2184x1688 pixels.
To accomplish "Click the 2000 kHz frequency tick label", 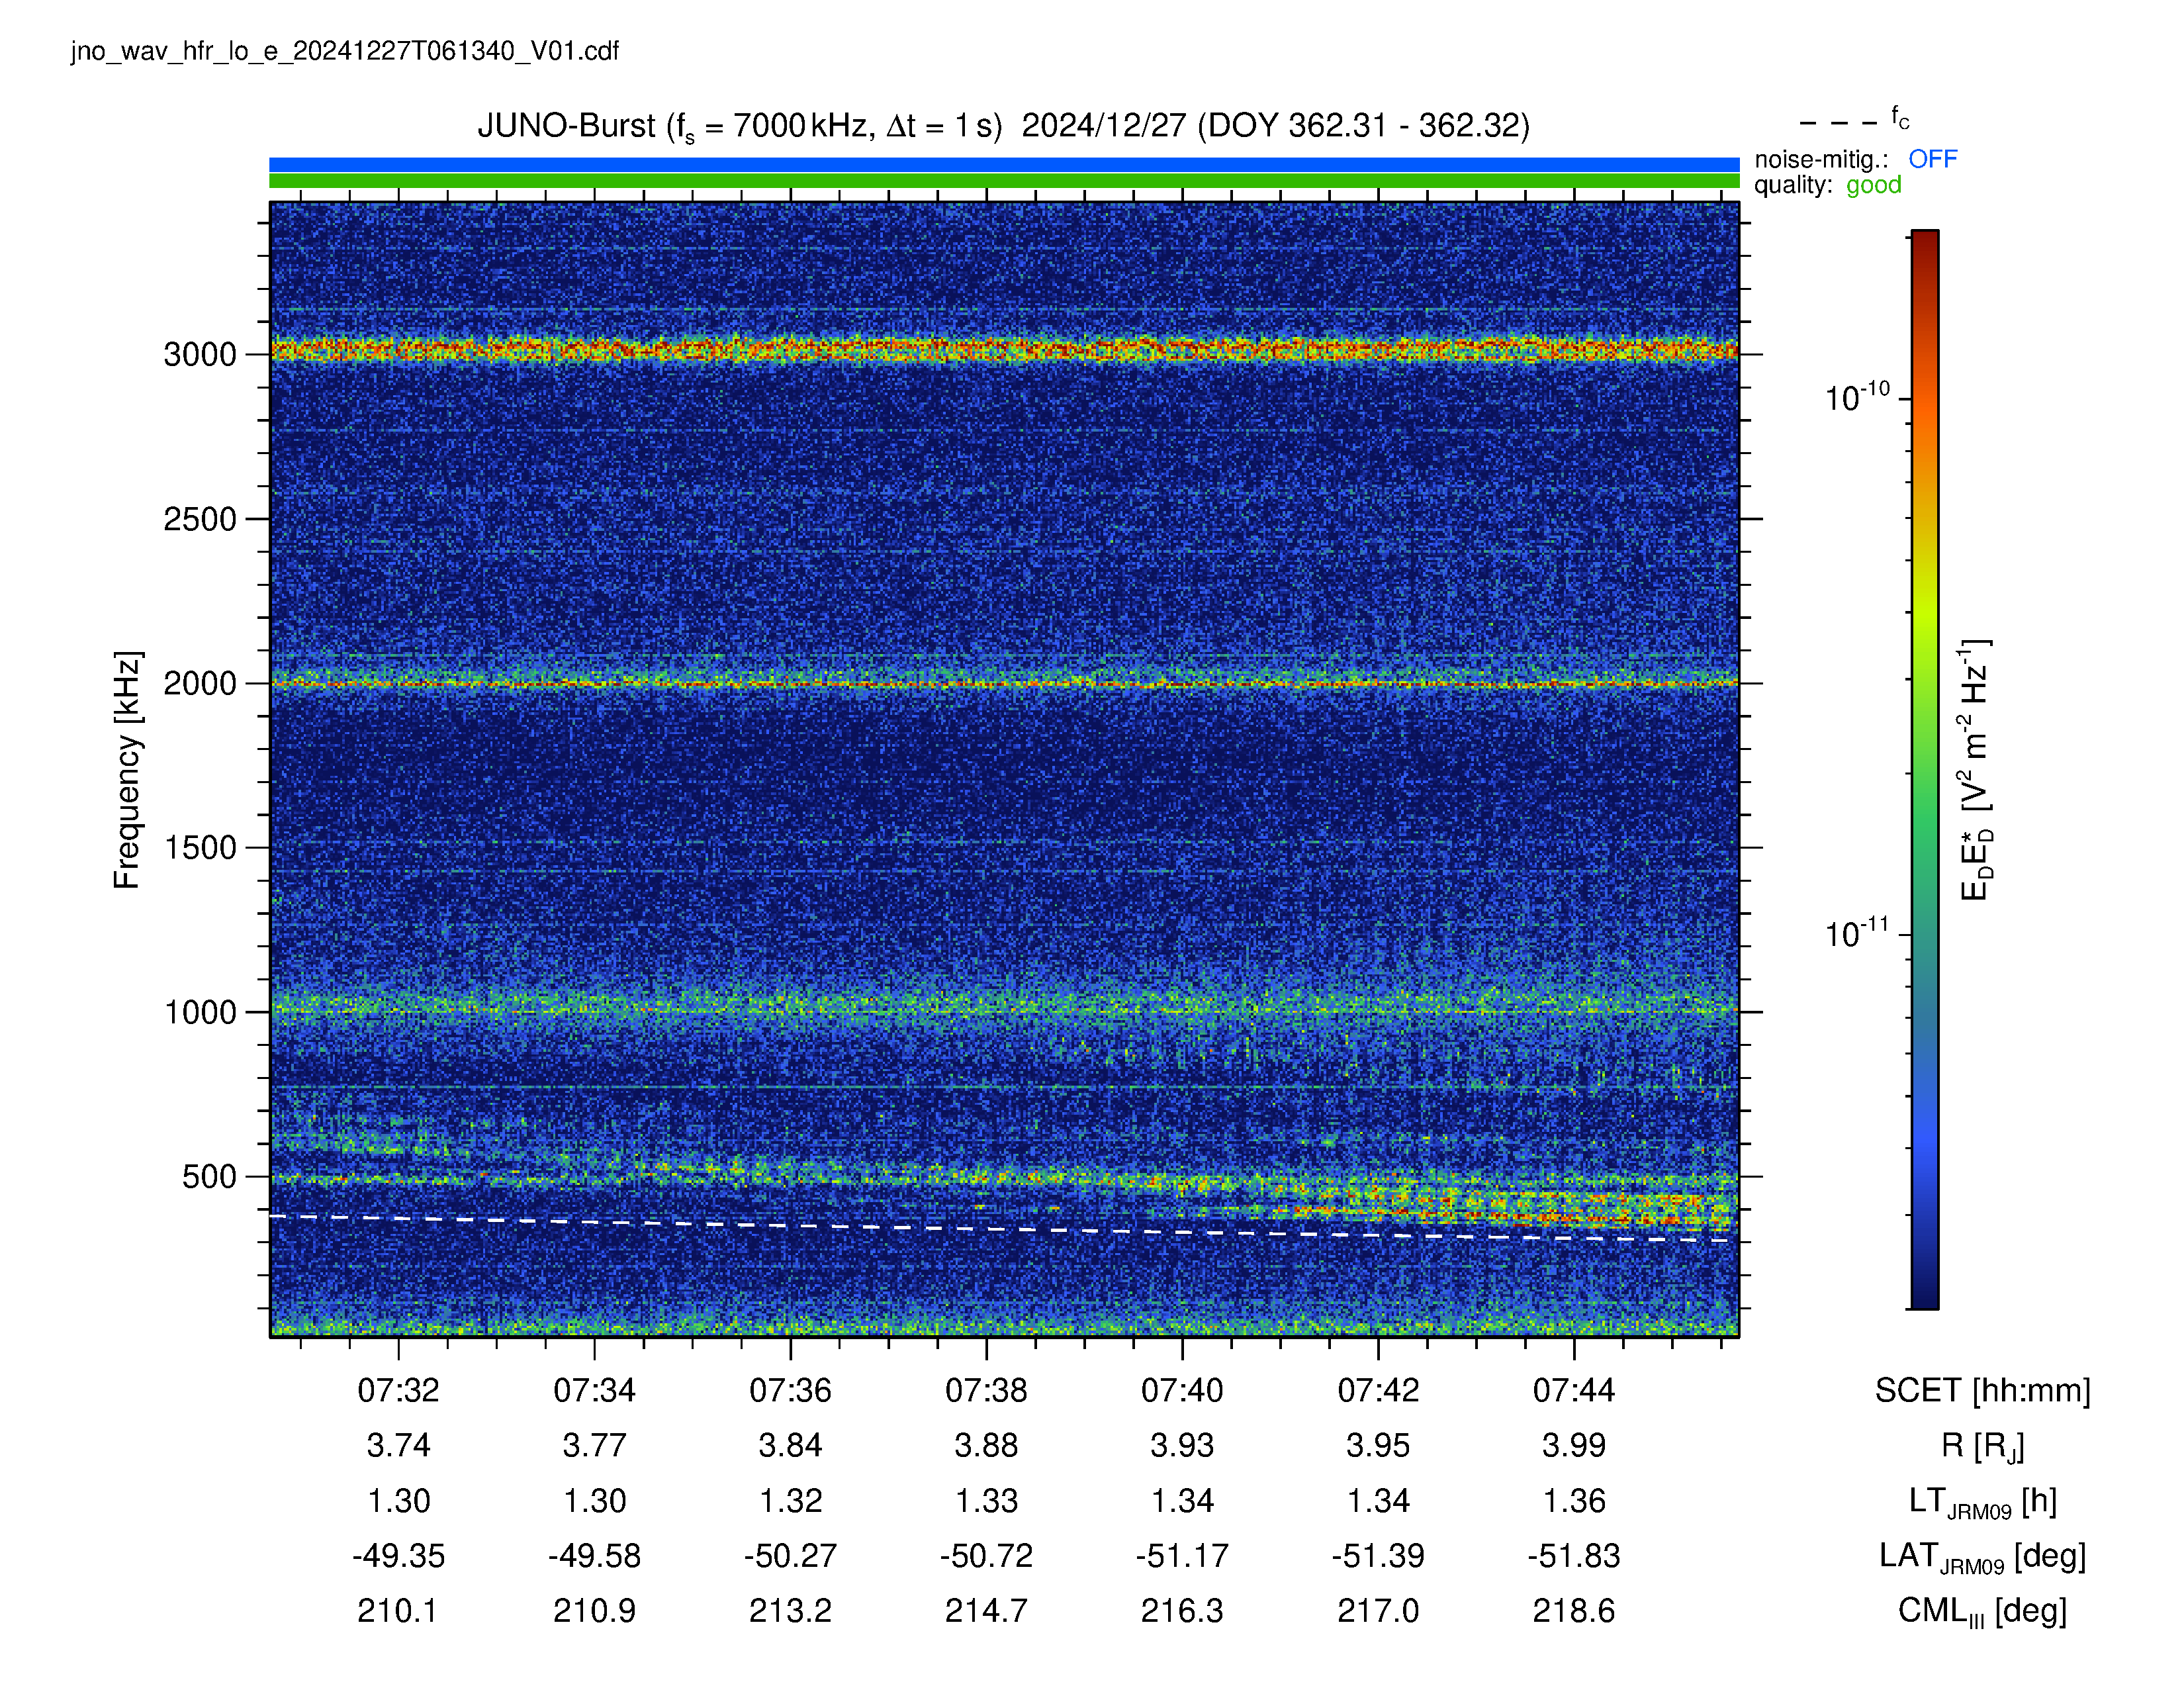I will point(200,683).
